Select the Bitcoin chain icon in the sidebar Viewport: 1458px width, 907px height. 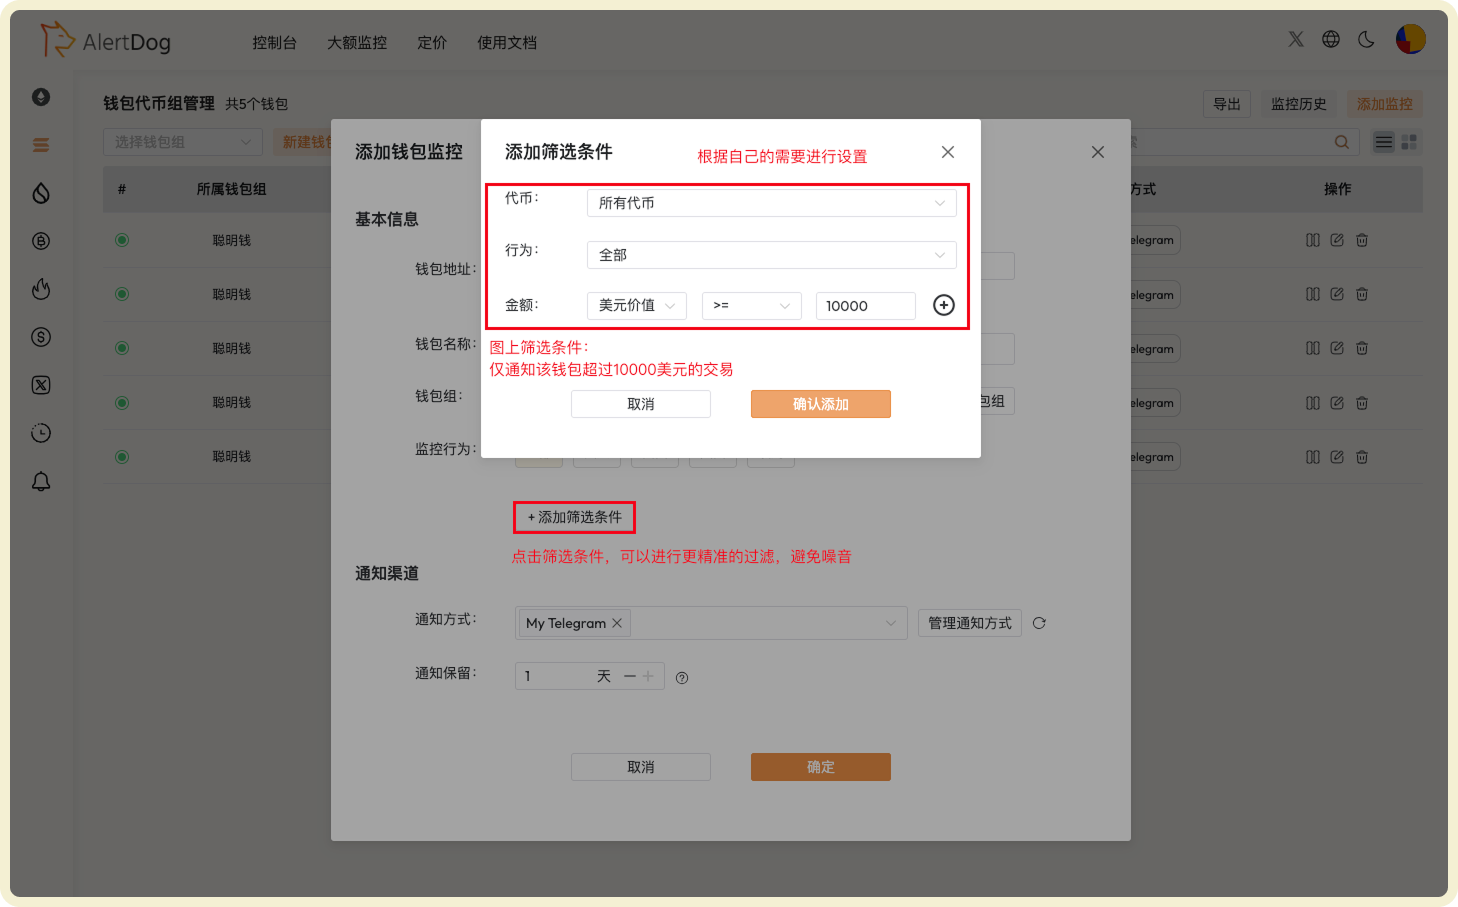(x=41, y=240)
